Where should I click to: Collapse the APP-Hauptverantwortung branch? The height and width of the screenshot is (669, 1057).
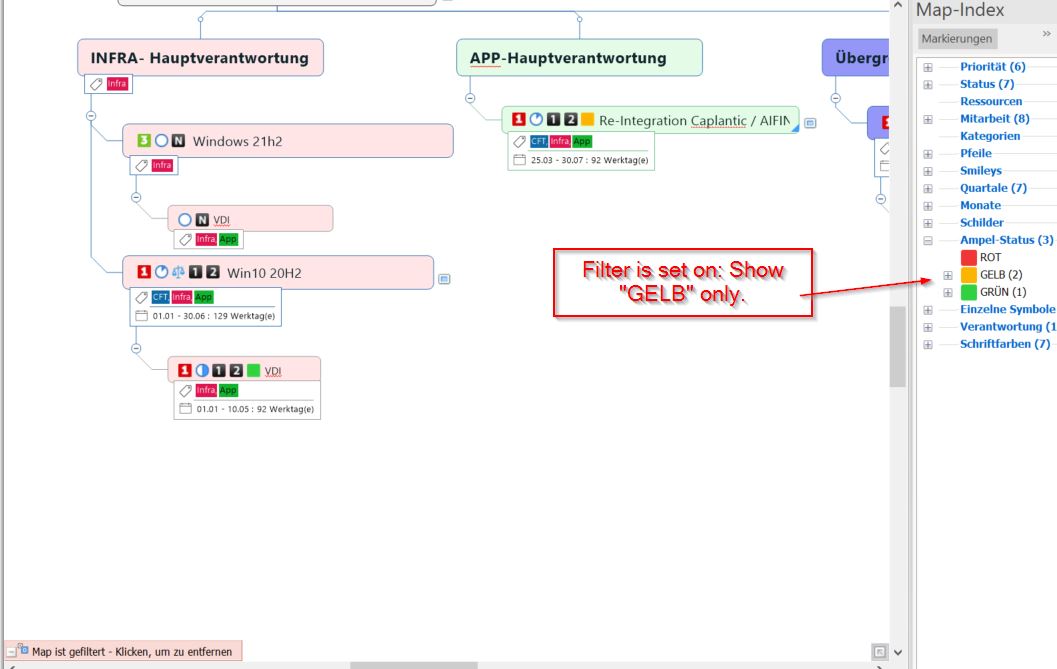469,98
